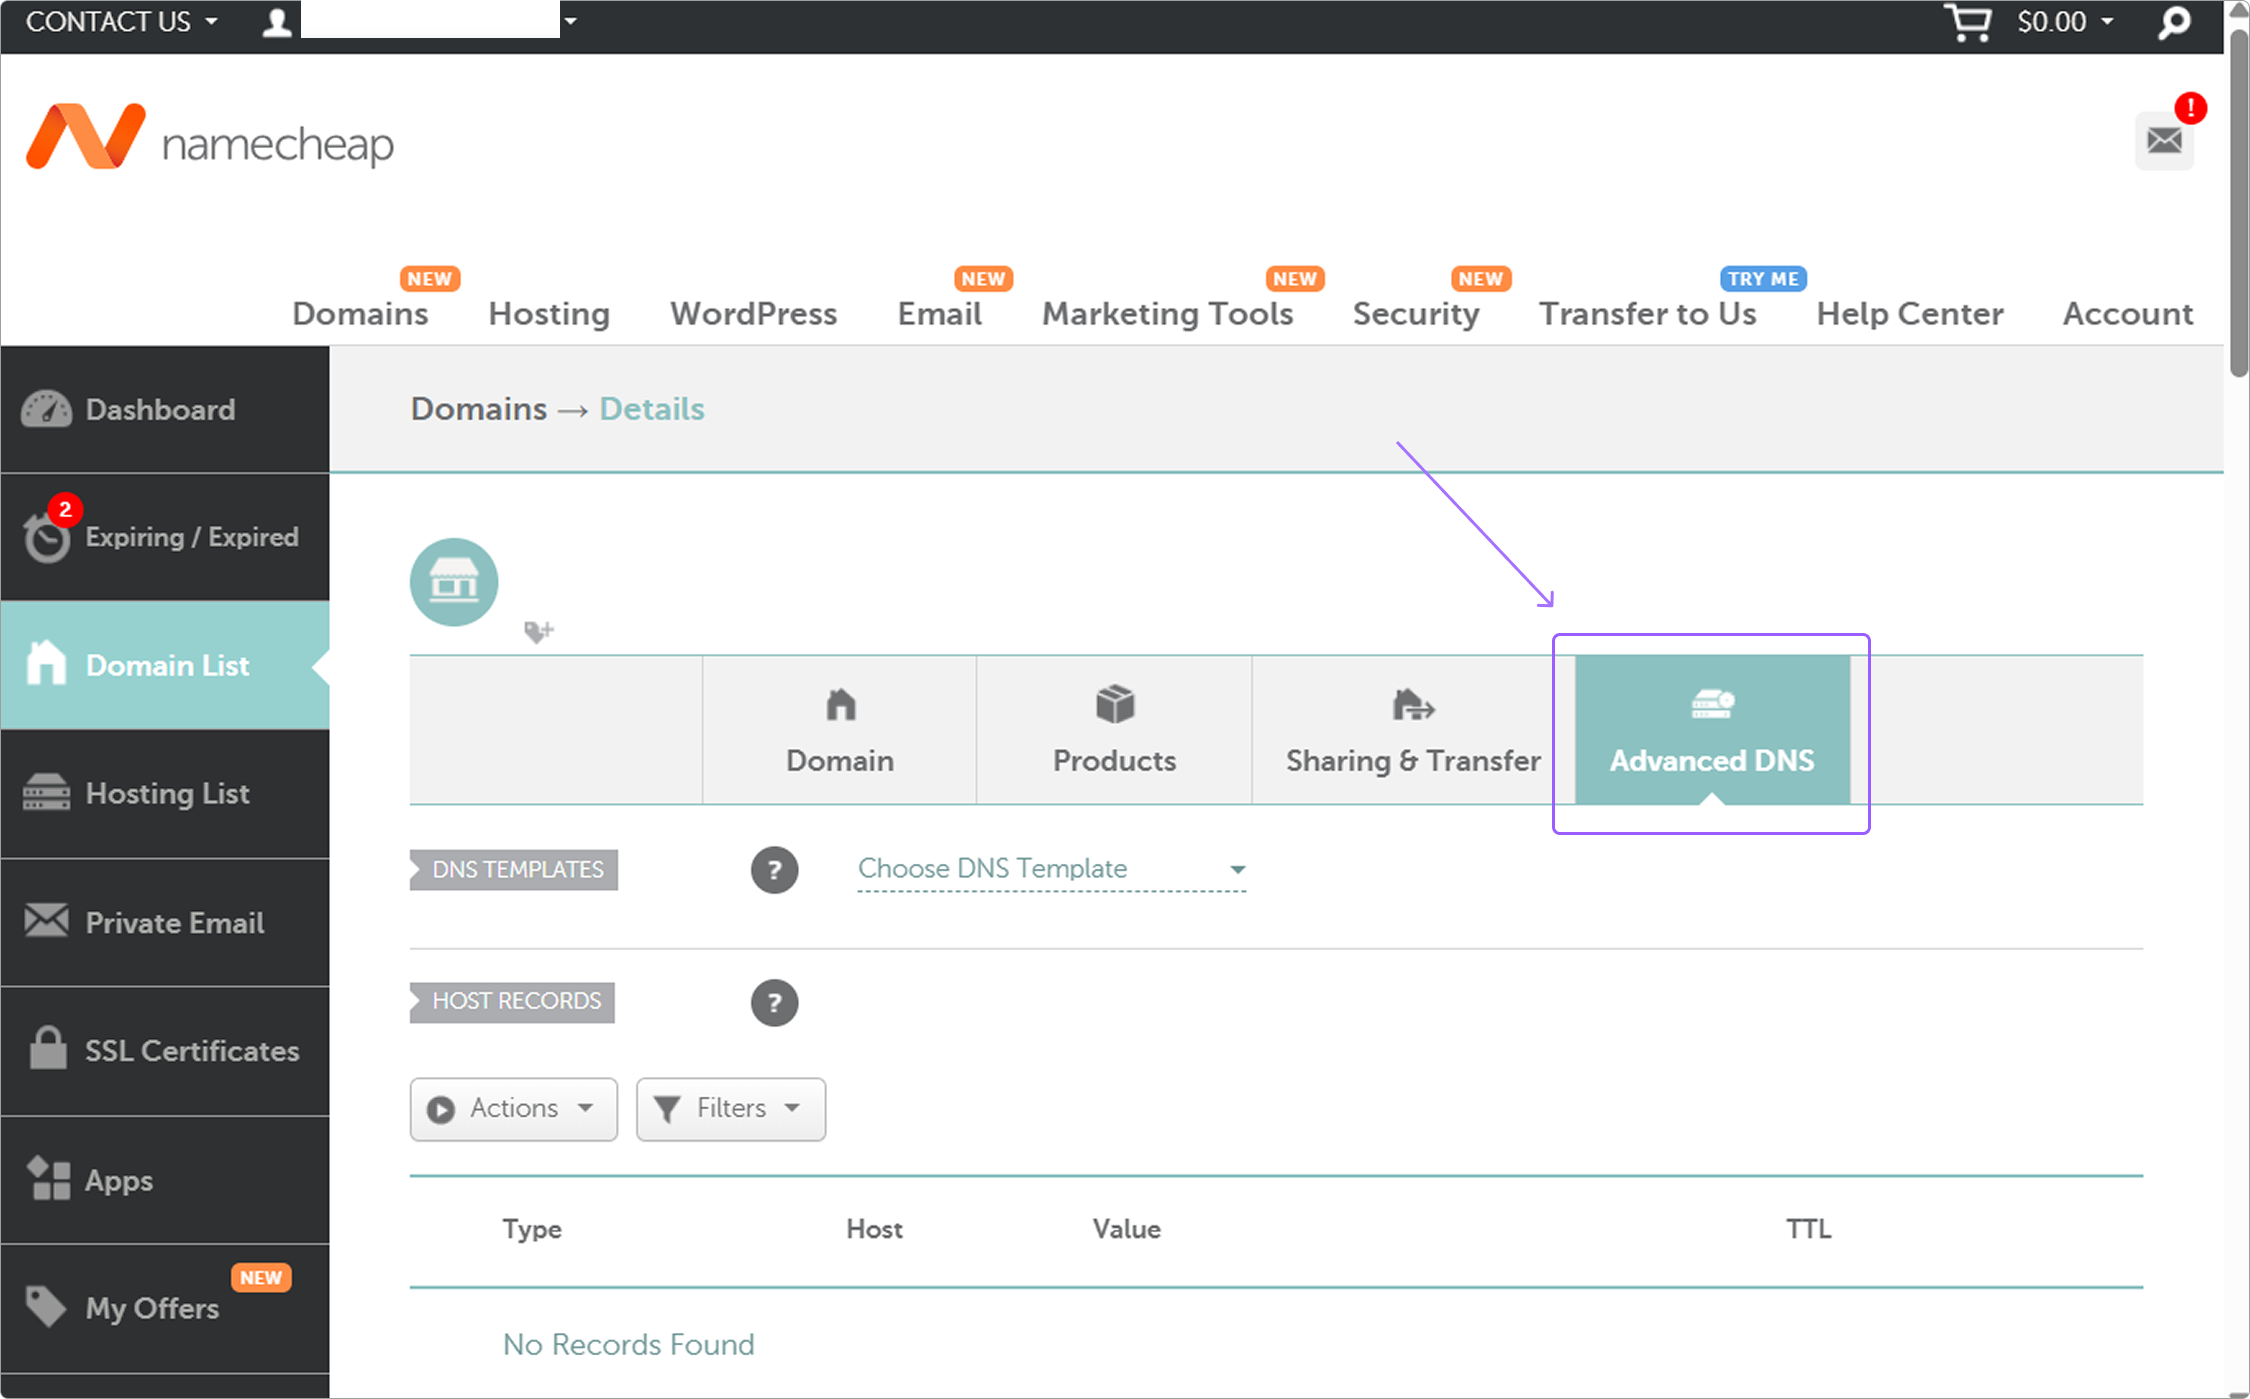Viewport: 2250px width, 1399px height.
Task: Open DNS Templates help question mark
Action: 774,870
